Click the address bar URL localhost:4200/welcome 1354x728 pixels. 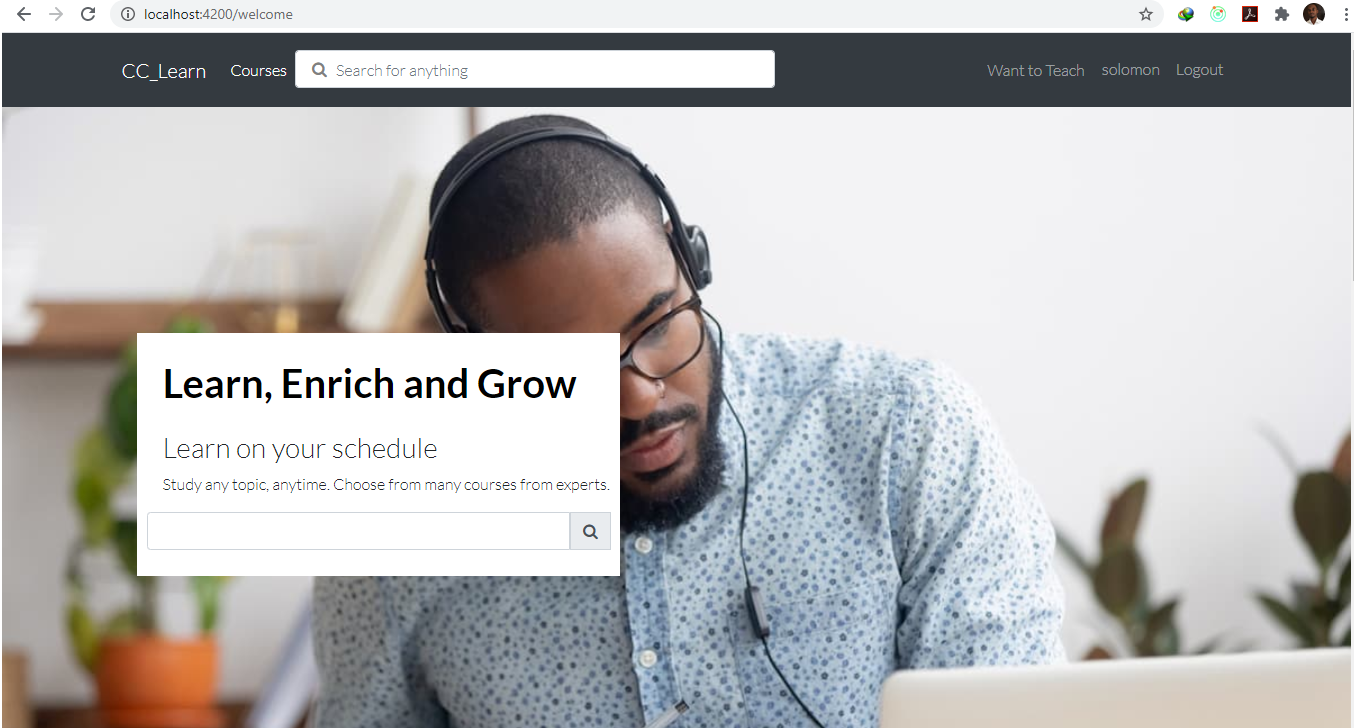[218, 14]
